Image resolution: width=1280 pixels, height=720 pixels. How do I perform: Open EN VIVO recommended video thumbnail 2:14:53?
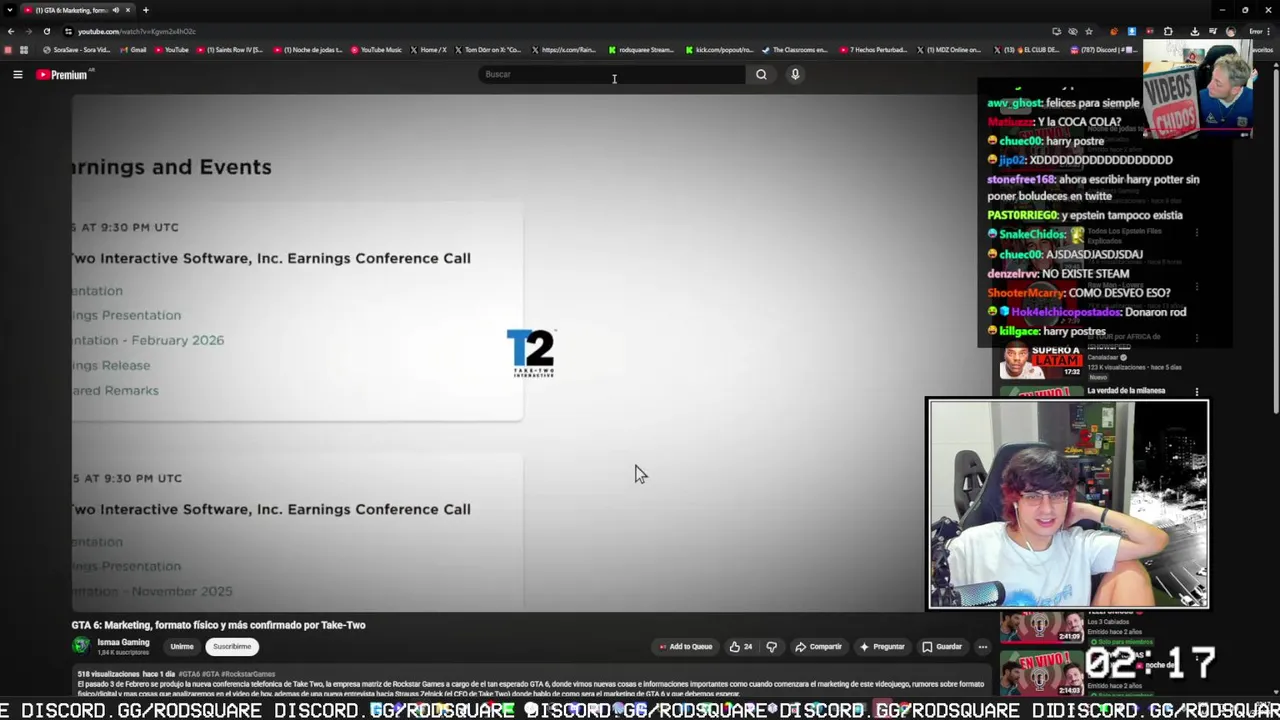point(1041,672)
